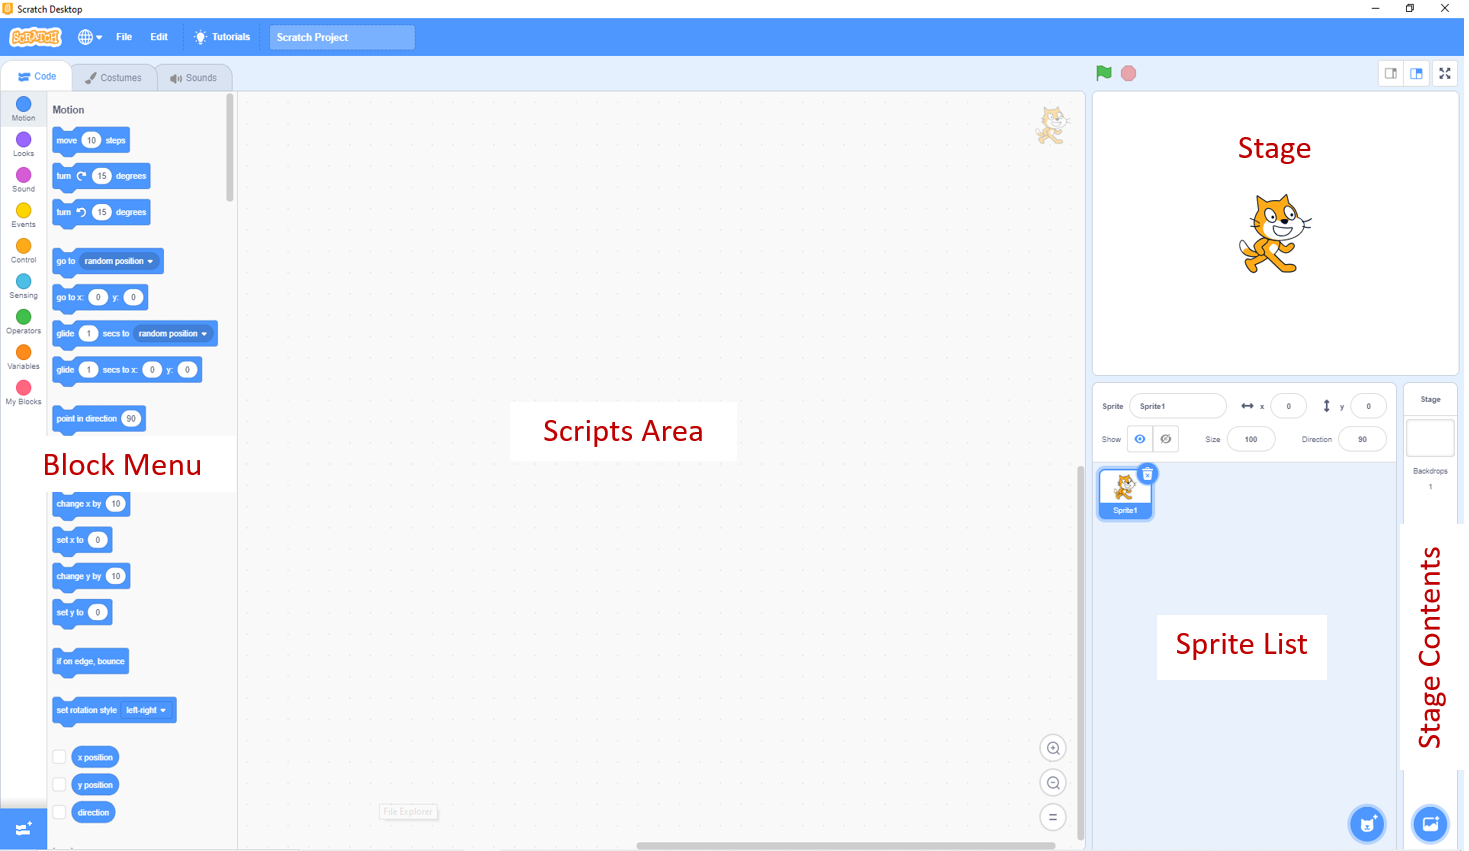Switch to large stage layout
The width and height of the screenshot is (1469, 851).
click(1417, 73)
